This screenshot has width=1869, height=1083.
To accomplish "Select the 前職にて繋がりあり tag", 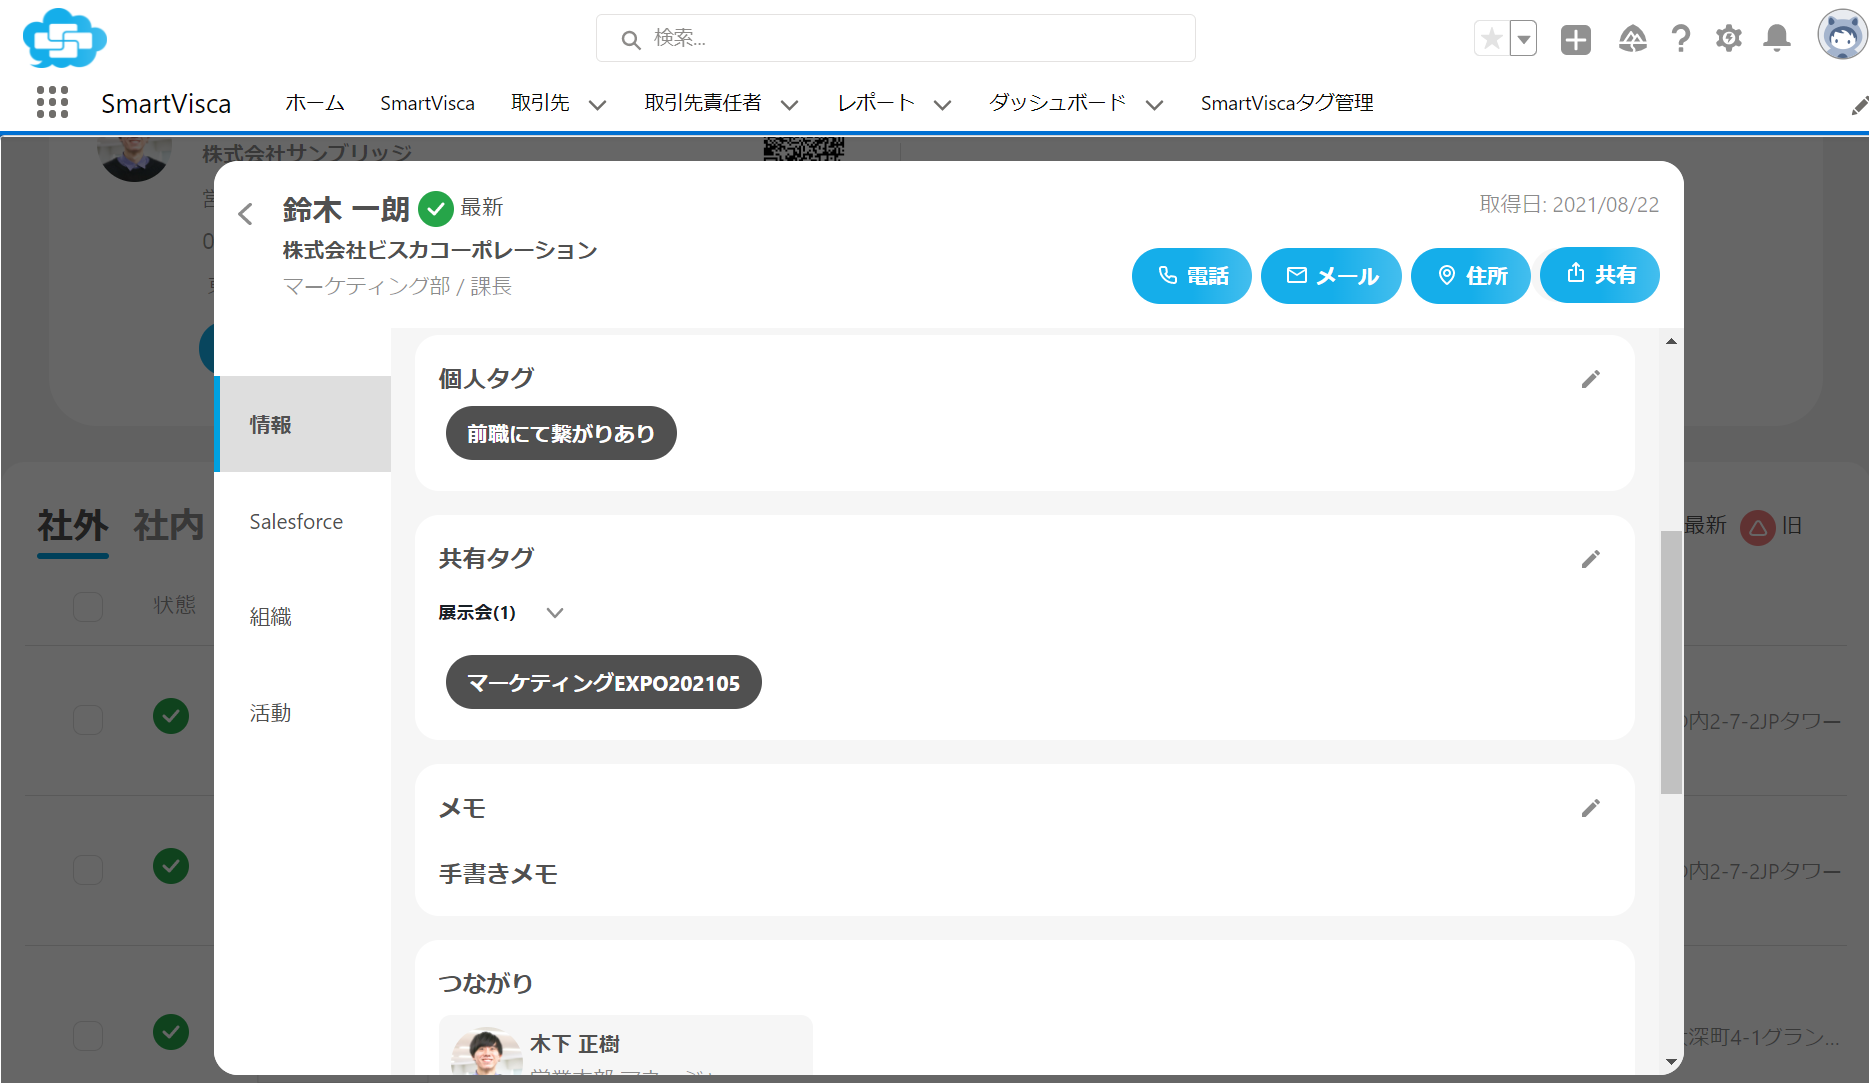I will click(x=561, y=433).
